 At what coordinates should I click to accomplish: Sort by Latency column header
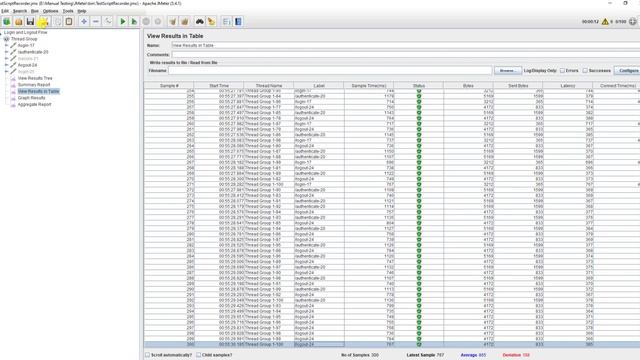(x=568, y=86)
